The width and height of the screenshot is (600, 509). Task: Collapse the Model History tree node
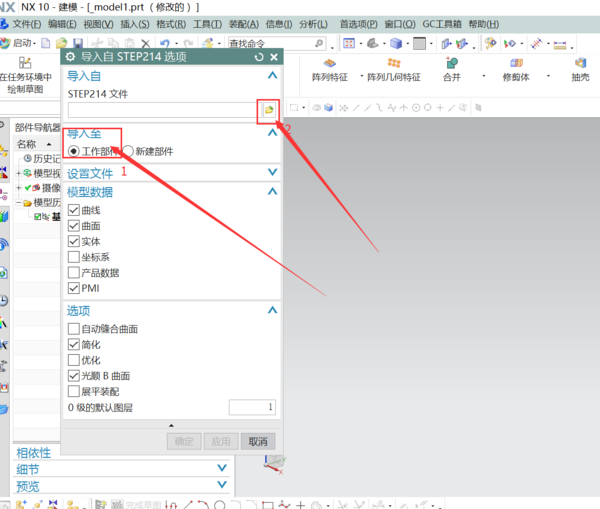(x=18, y=203)
